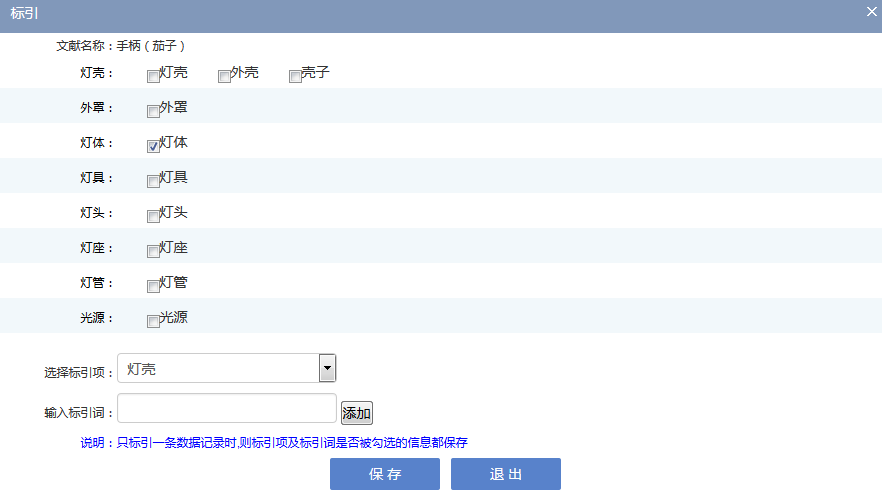Open the 选择标引项 dropdown showing 灯壳

226,369
